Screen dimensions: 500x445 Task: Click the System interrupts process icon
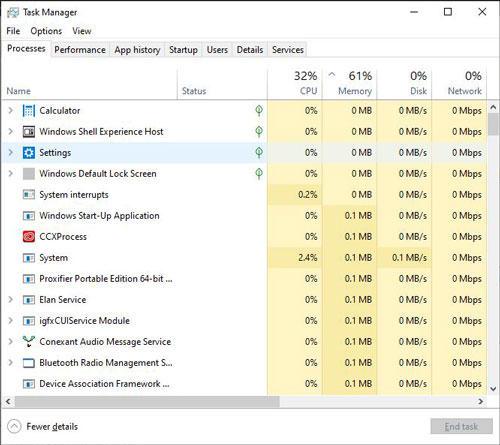click(29, 194)
